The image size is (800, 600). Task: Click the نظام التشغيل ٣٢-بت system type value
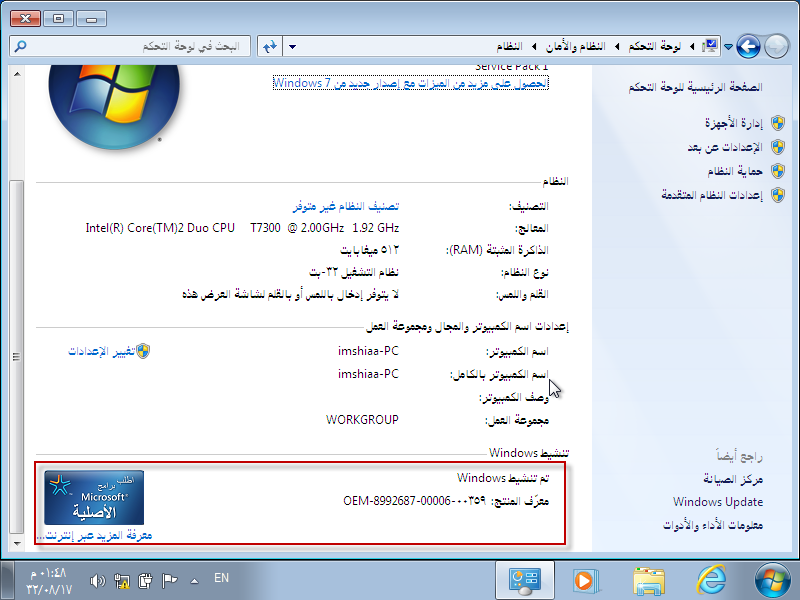click(x=354, y=272)
